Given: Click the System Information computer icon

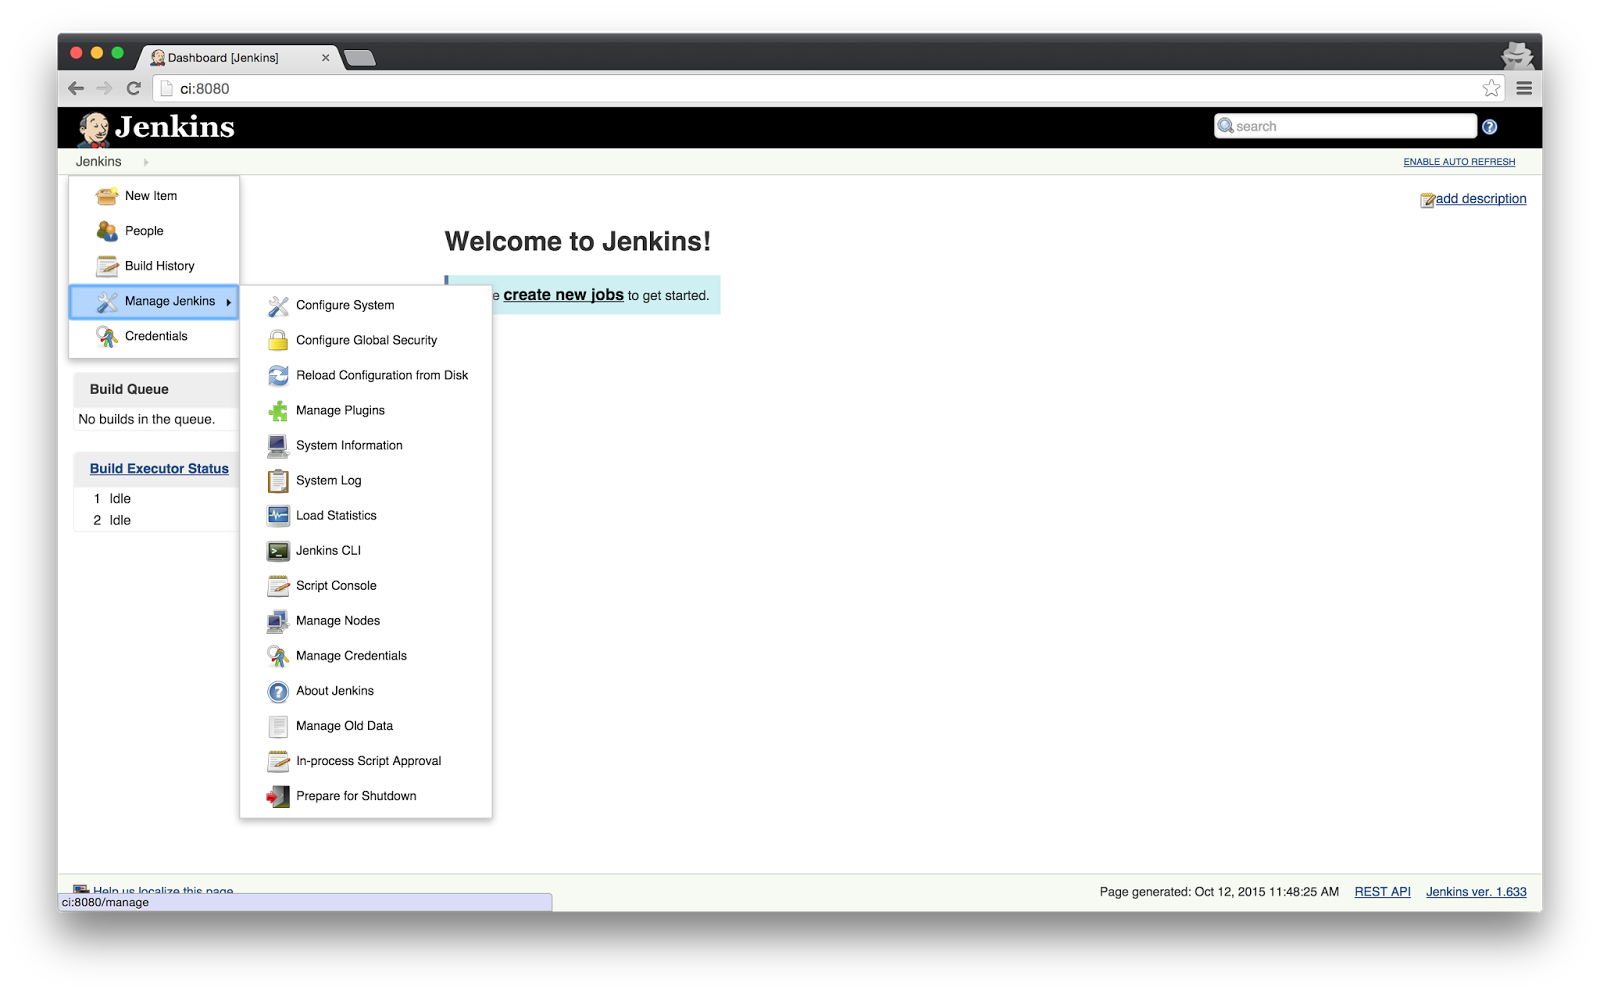Looking at the screenshot, I should tap(278, 446).
